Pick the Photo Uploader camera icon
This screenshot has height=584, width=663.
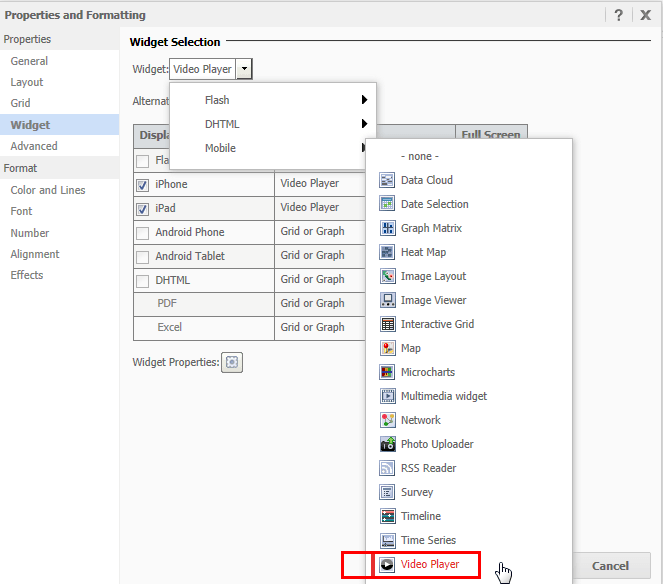(388, 444)
